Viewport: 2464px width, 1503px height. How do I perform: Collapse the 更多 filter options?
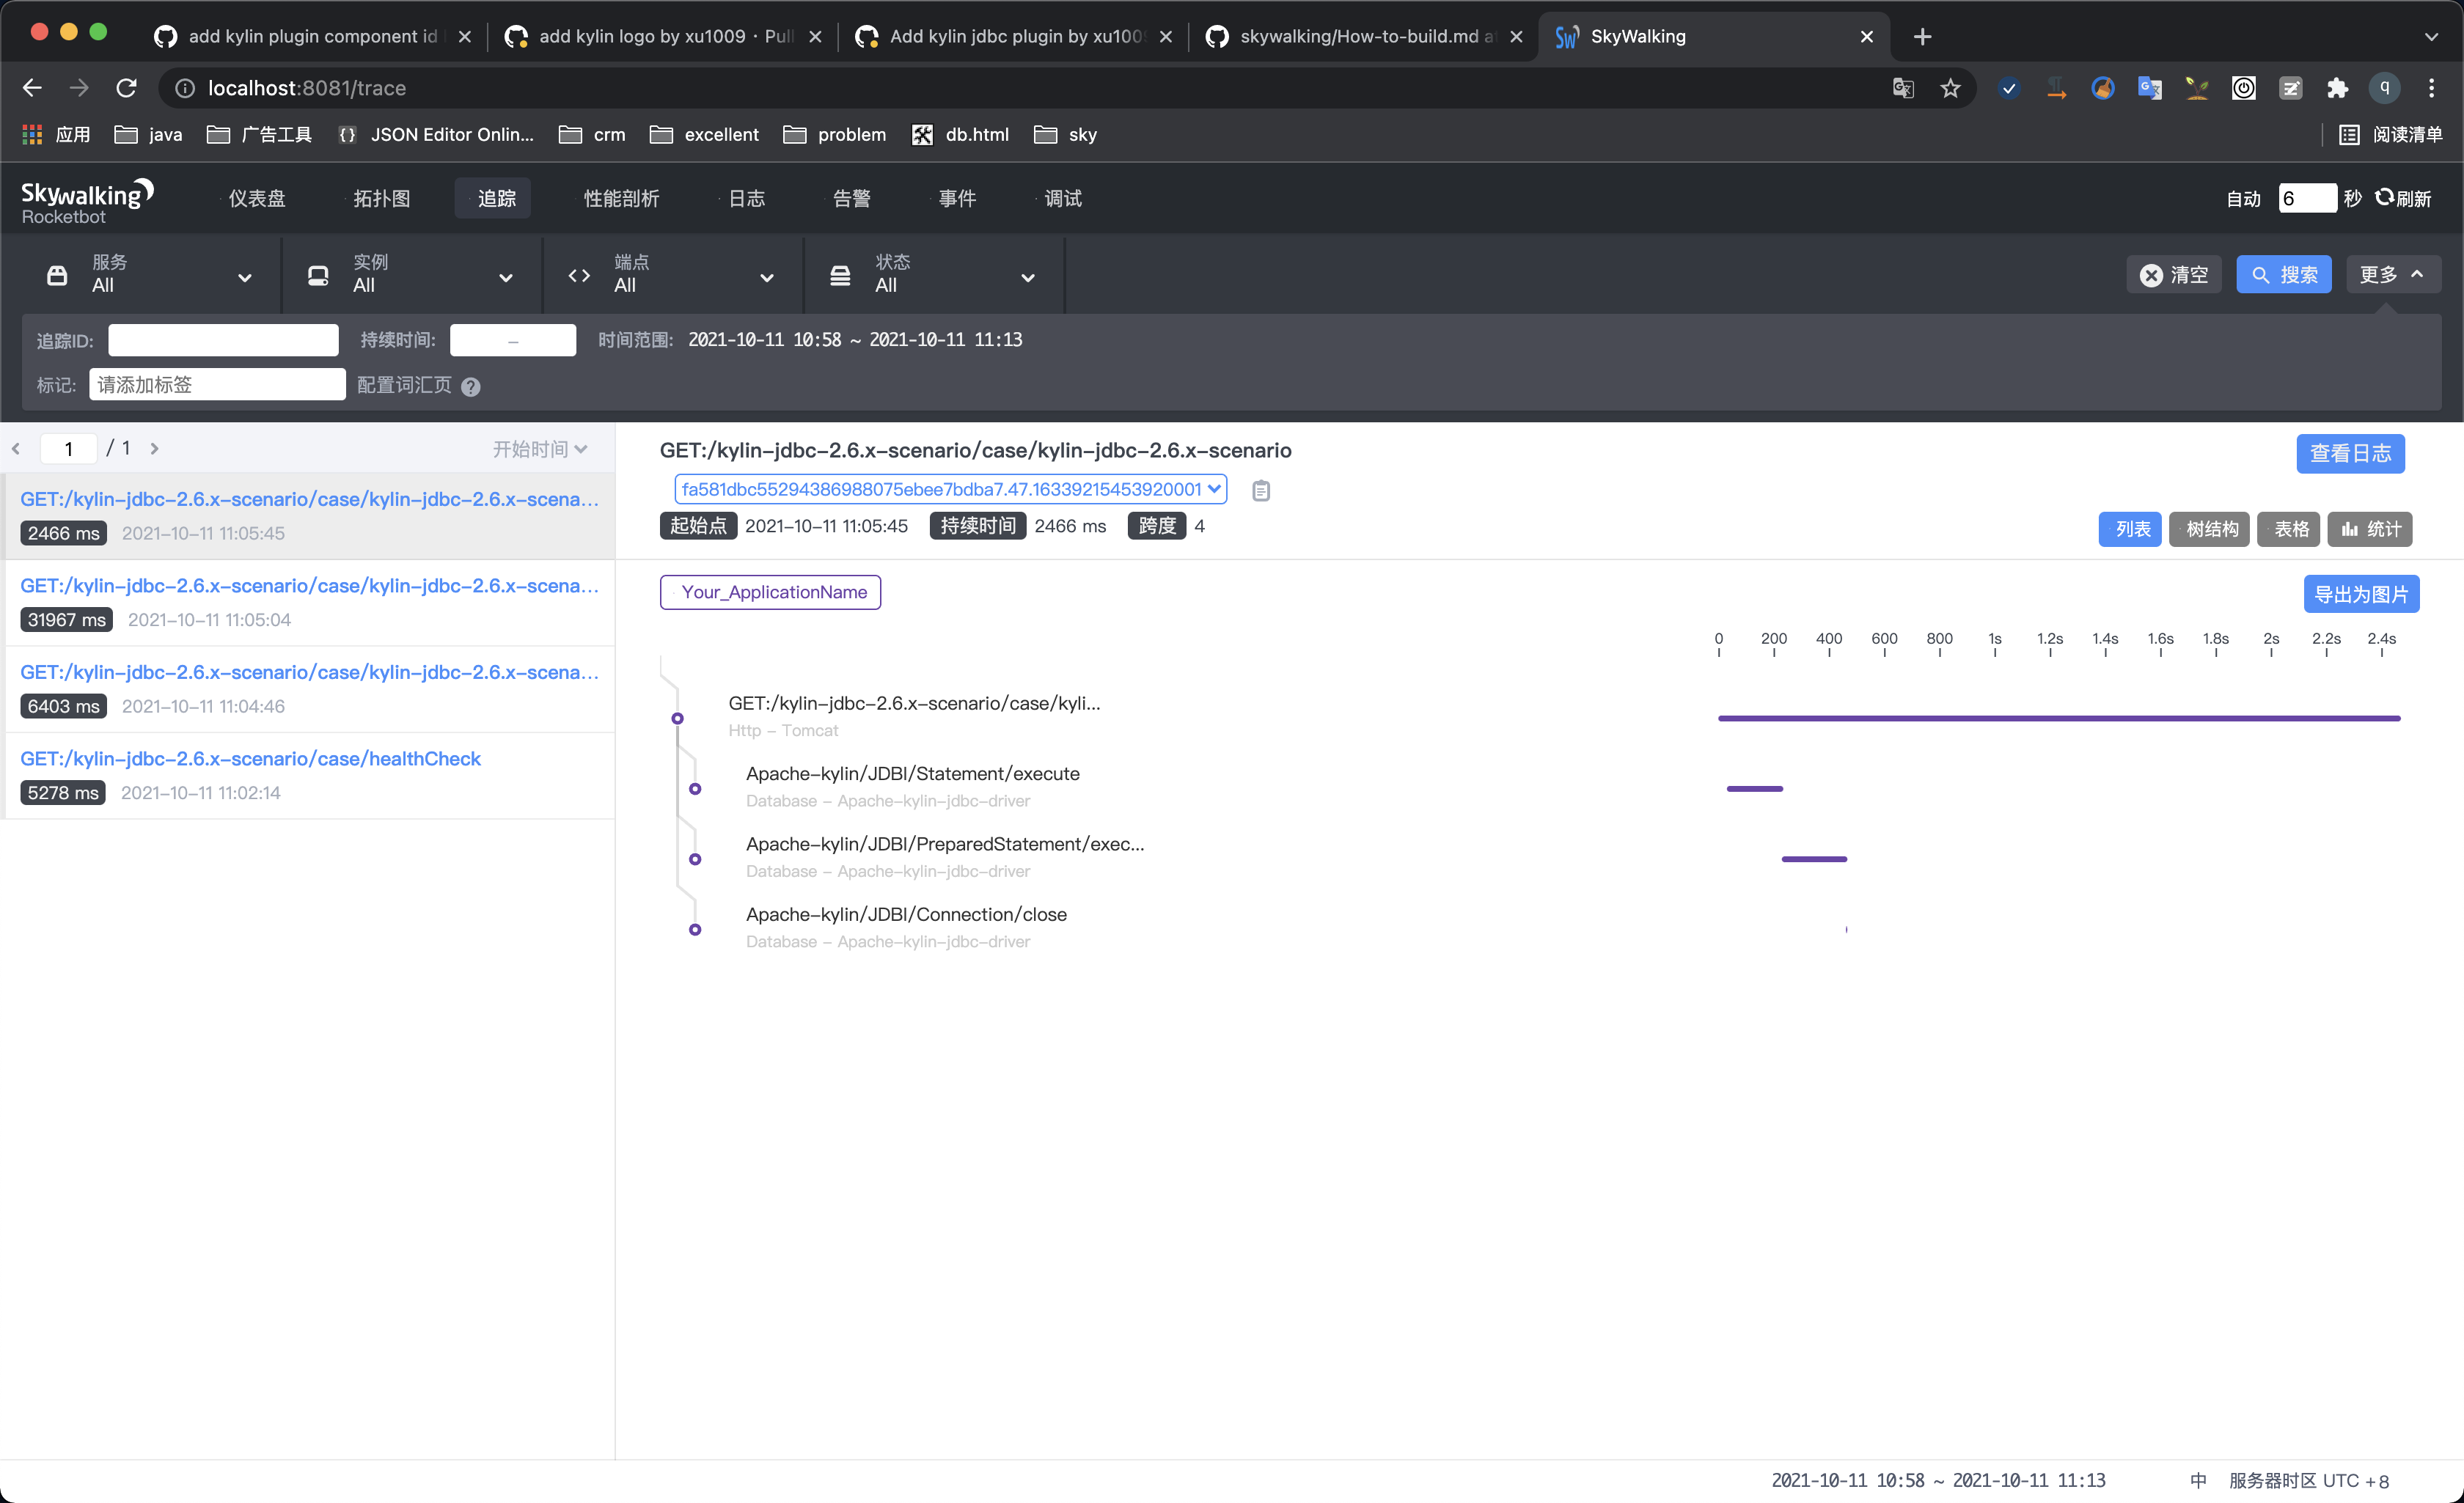[2392, 275]
